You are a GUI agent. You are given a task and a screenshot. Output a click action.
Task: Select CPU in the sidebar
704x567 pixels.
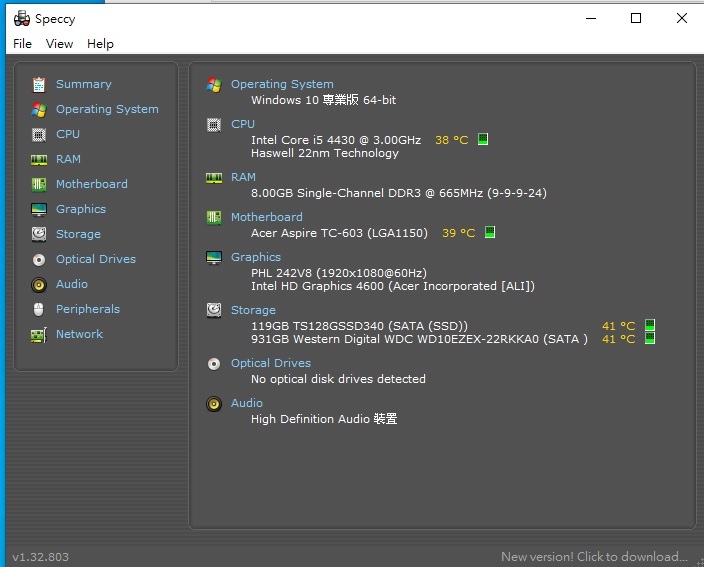click(68, 134)
